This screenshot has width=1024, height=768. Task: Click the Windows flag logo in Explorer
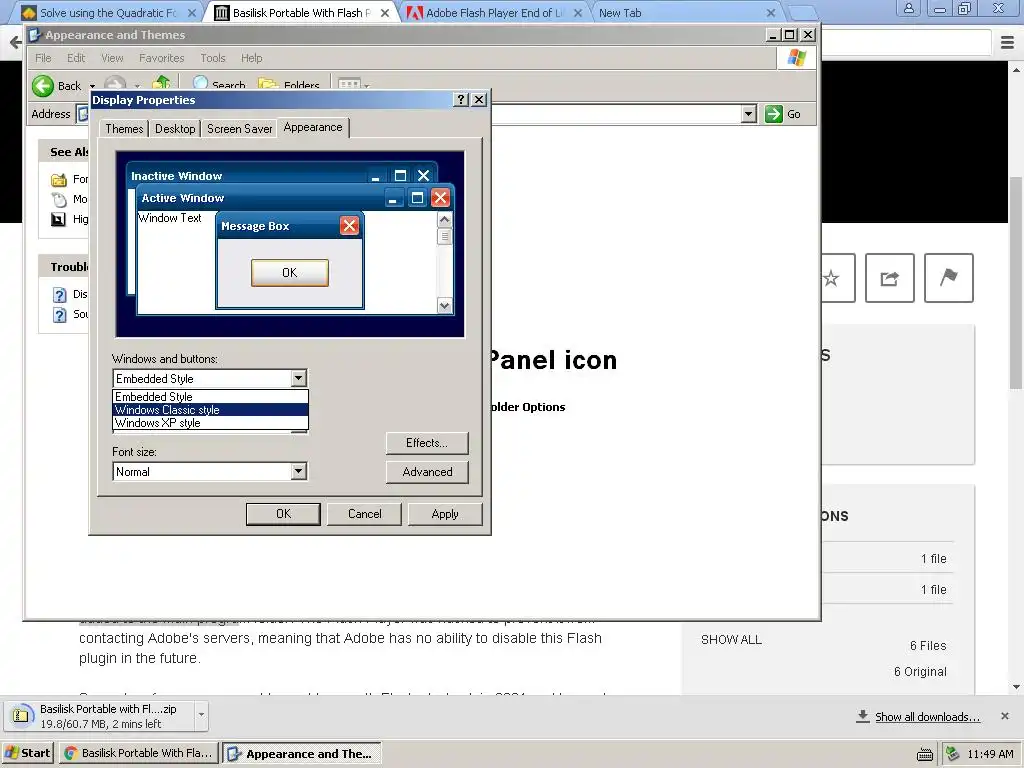[x=796, y=57]
